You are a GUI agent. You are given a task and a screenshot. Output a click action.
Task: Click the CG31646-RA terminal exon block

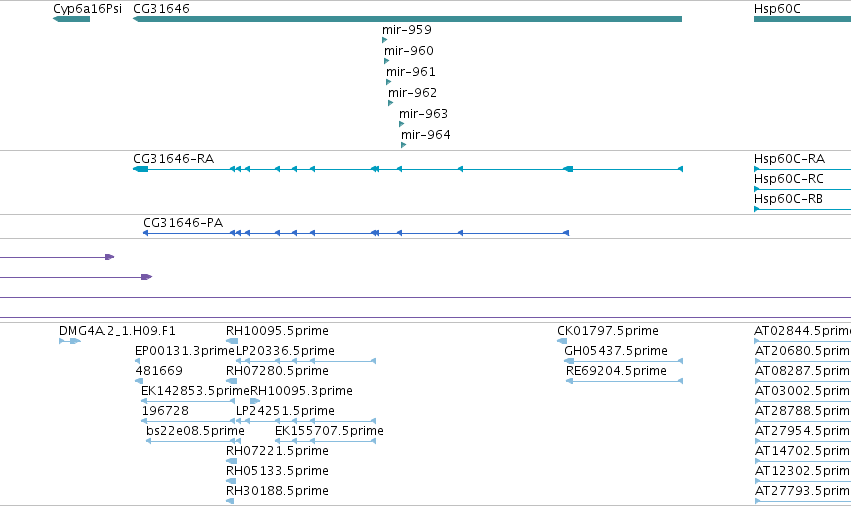[141, 169]
